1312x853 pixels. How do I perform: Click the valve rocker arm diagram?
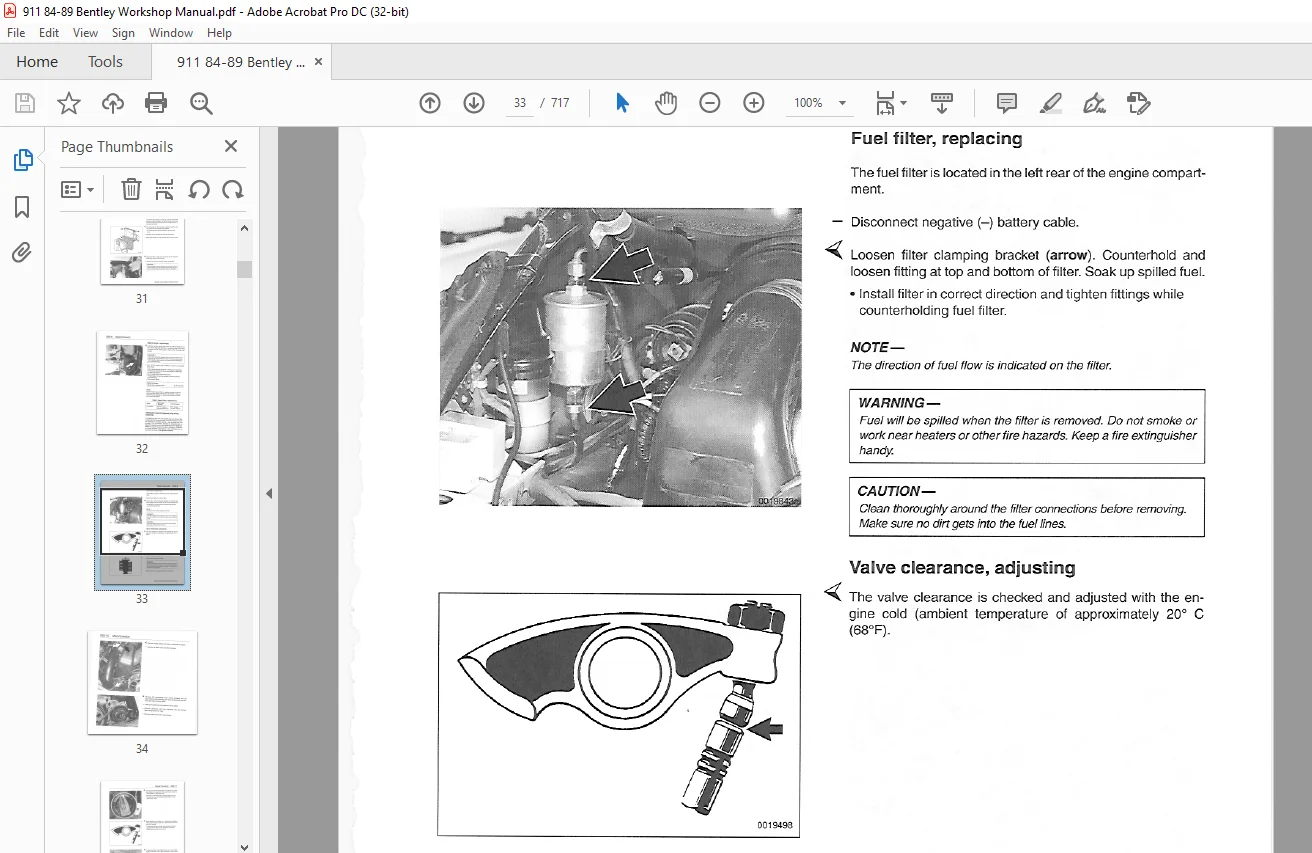point(619,714)
